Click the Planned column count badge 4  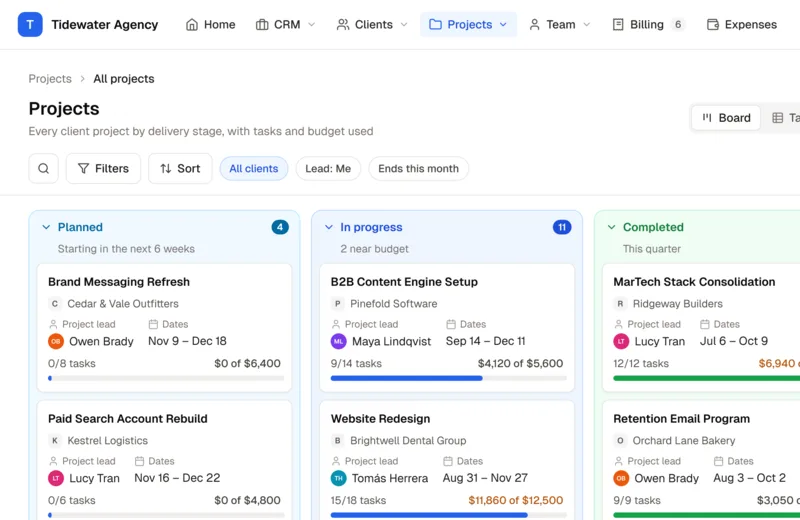point(280,227)
